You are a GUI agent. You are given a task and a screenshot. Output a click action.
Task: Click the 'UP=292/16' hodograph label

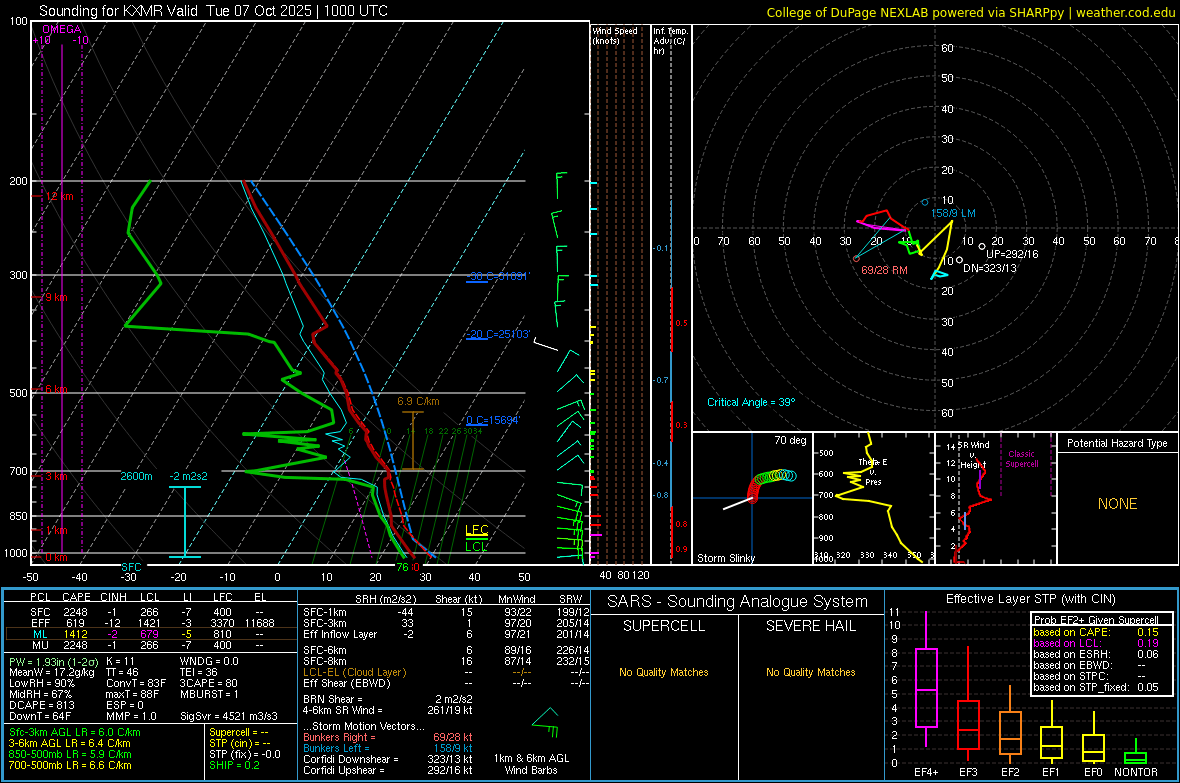(1012, 254)
